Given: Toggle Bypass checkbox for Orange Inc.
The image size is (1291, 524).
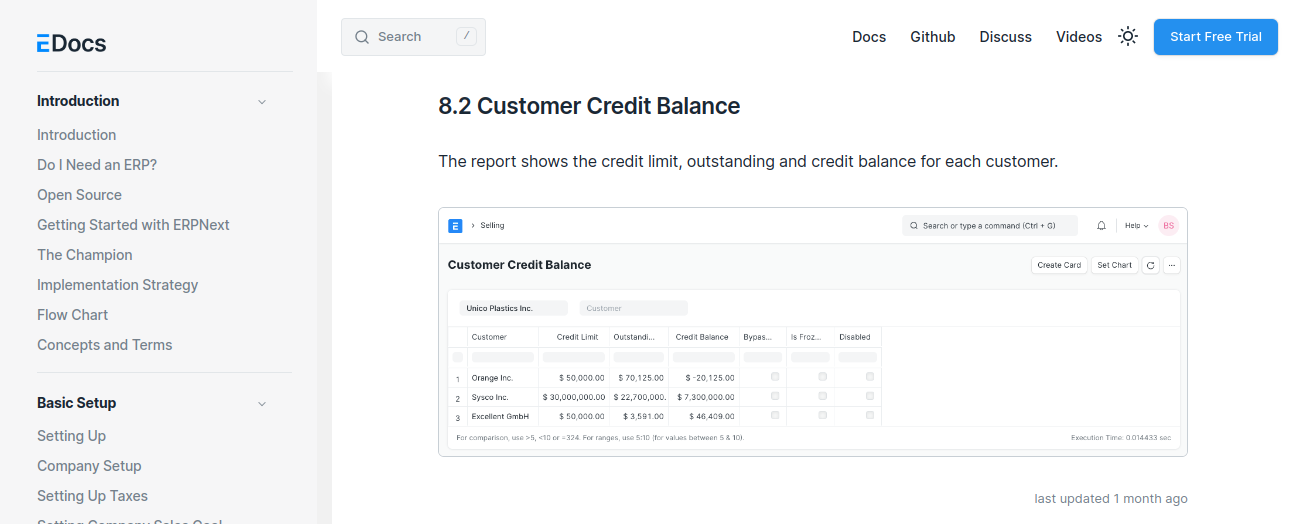Looking at the screenshot, I should (775, 377).
